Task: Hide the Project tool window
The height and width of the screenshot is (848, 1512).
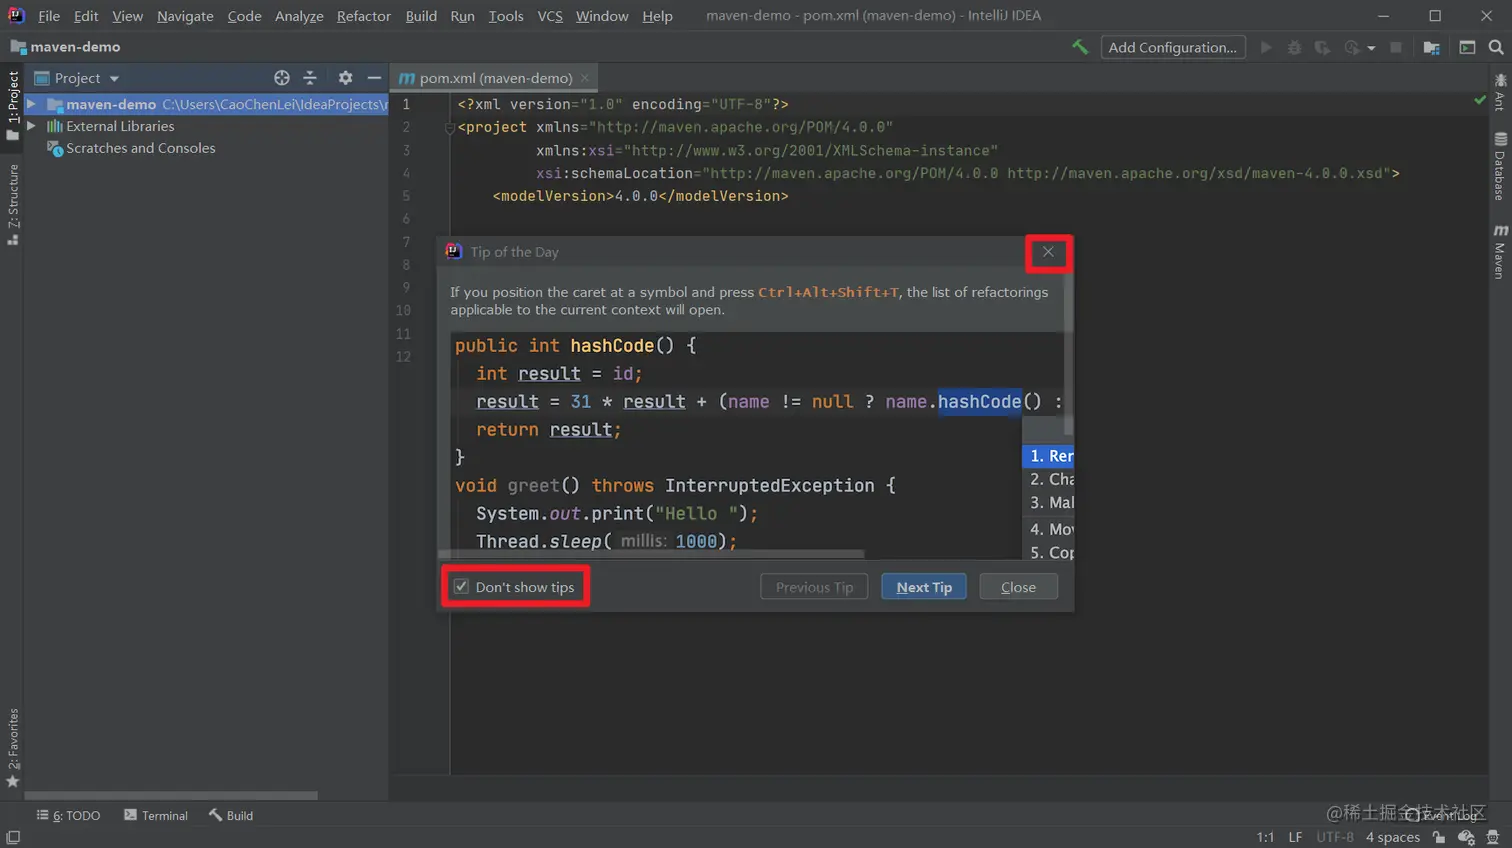Action: (374, 78)
